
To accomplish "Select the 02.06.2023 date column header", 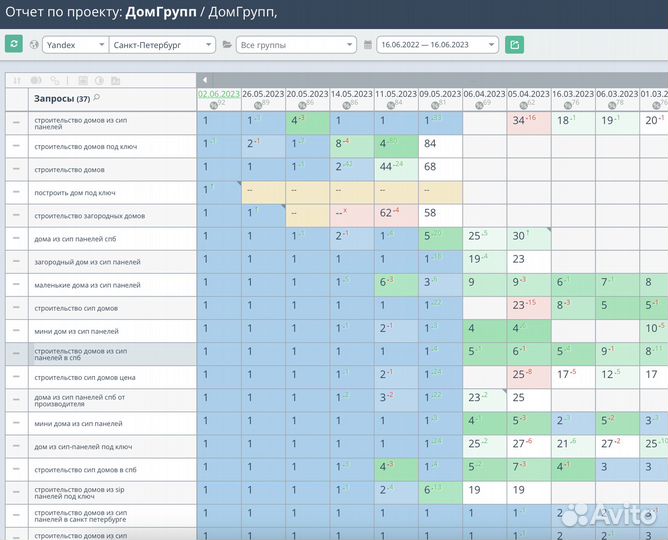I will coord(219,93).
